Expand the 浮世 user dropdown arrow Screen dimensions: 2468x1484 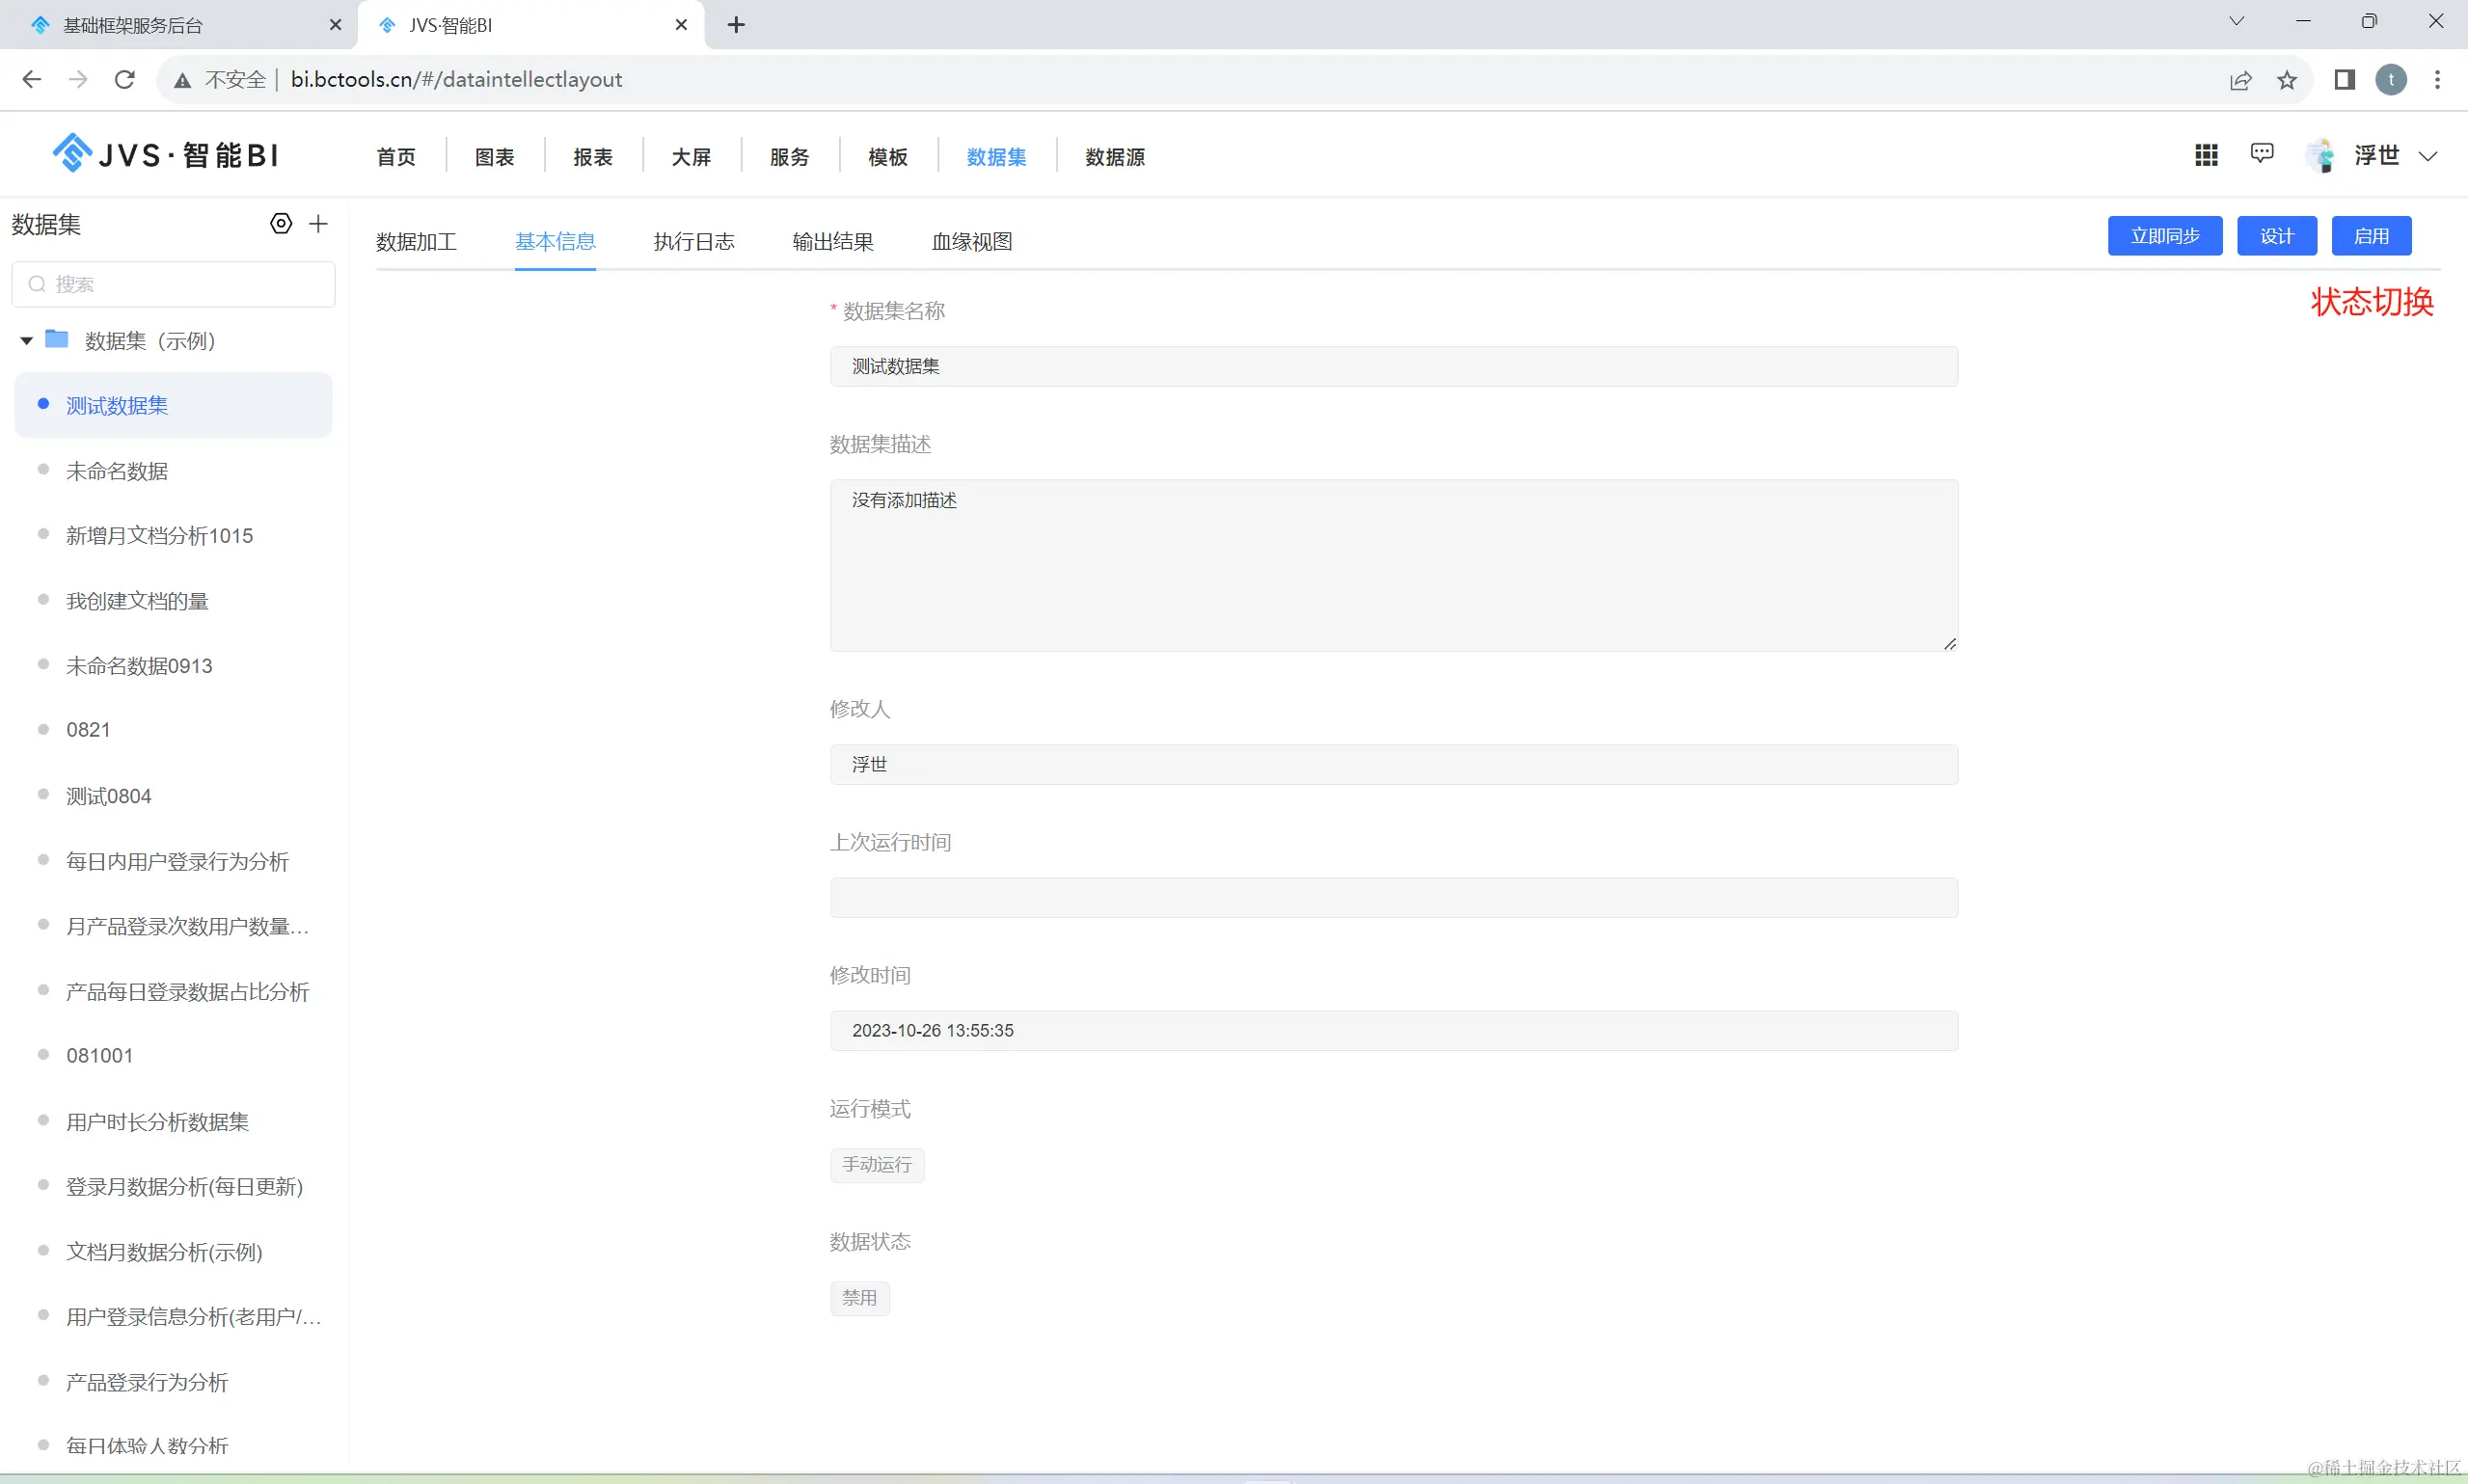click(x=2427, y=156)
